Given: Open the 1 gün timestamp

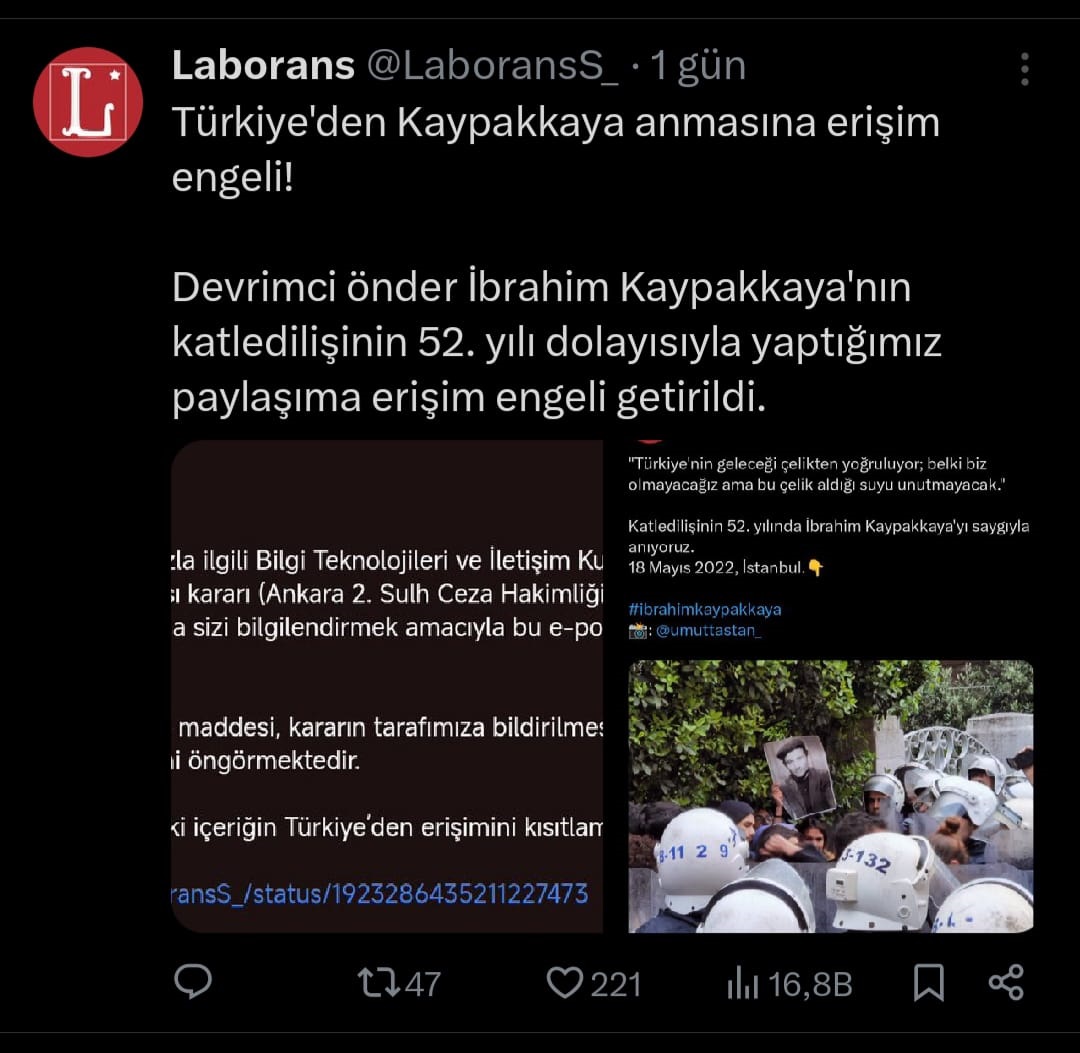Looking at the screenshot, I should (x=698, y=67).
